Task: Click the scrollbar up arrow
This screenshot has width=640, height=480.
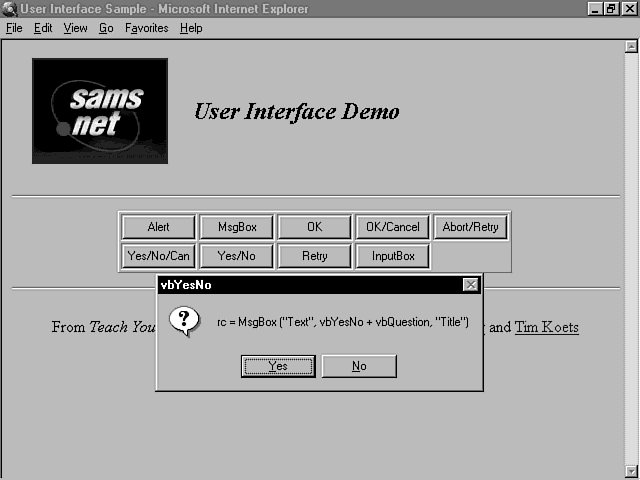Action: (x=631, y=46)
